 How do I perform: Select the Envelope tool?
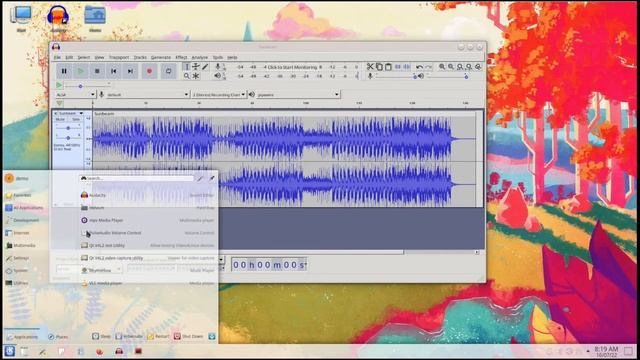(x=196, y=67)
